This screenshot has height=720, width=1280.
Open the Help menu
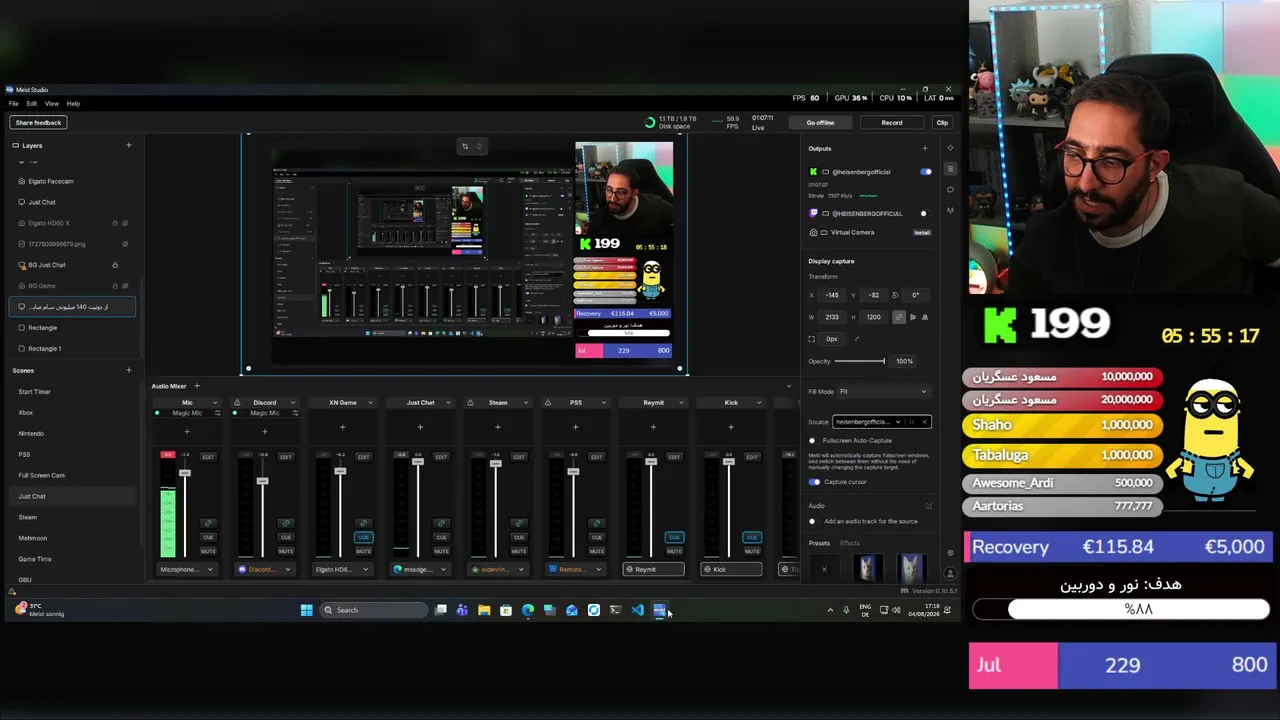pyautogui.click(x=73, y=104)
